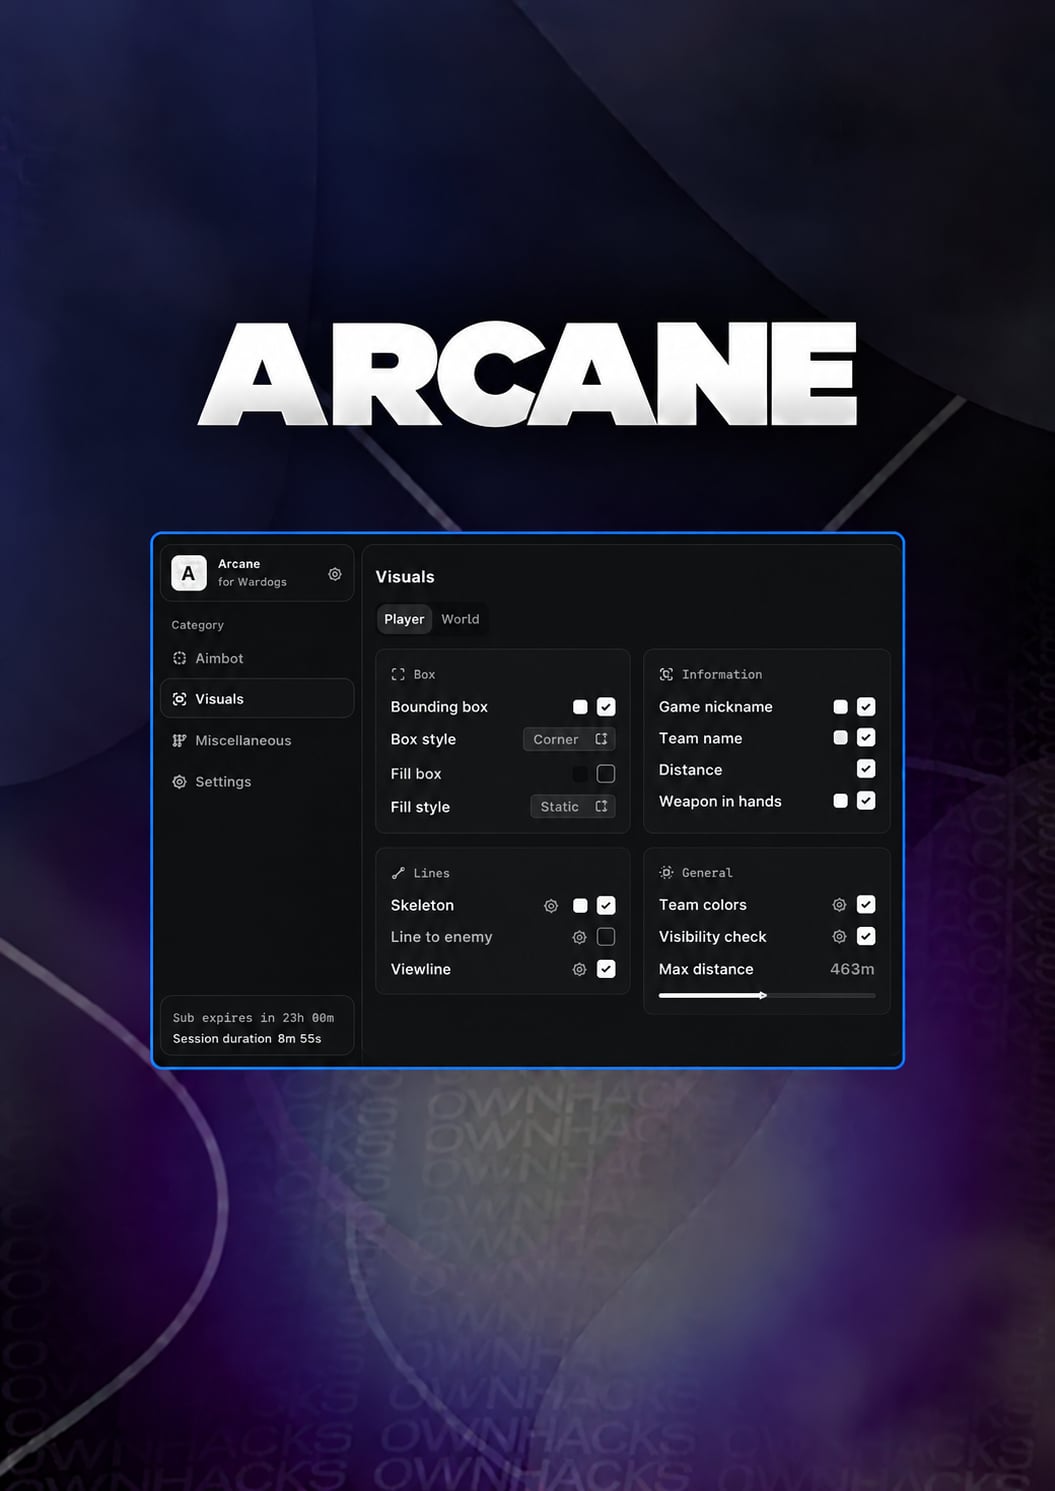Click the Information section header icon

click(666, 675)
